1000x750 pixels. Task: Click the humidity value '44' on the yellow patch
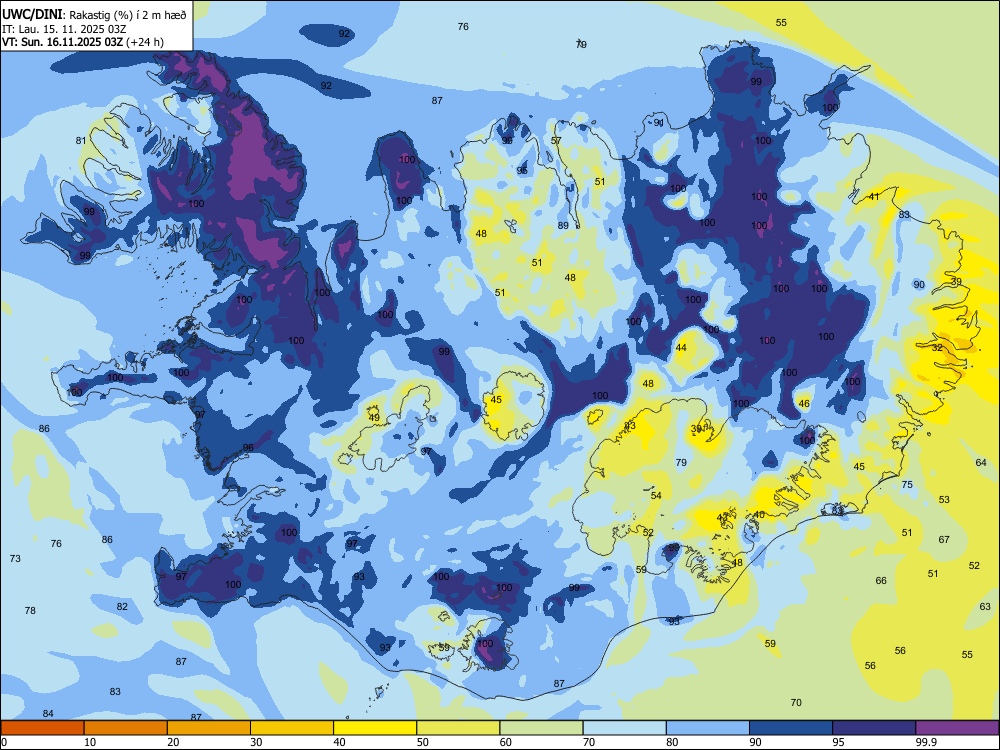pyautogui.click(x=681, y=348)
